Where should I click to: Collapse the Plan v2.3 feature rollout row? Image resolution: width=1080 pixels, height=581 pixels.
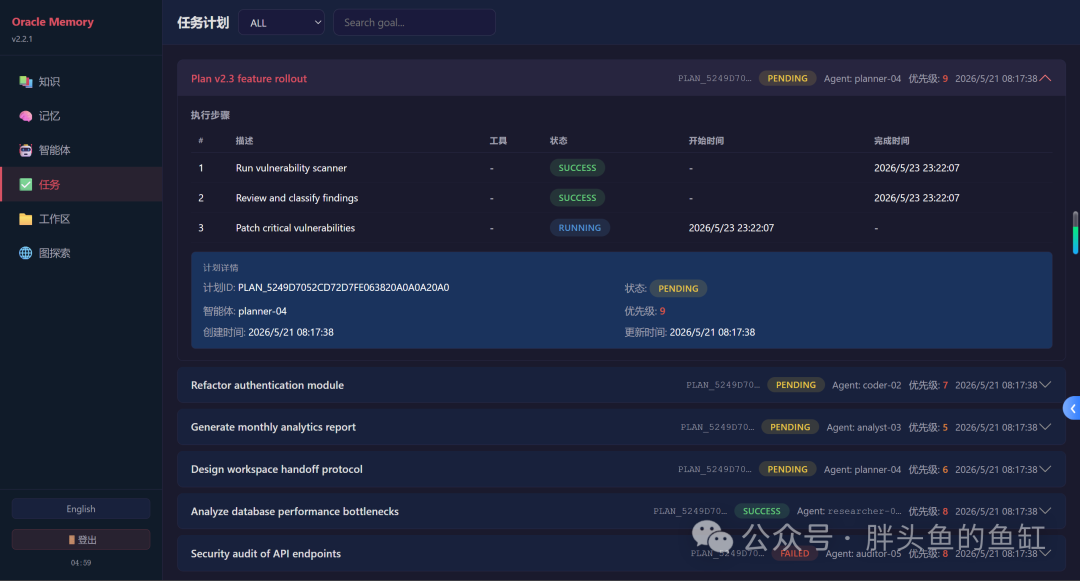click(1045, 78)
